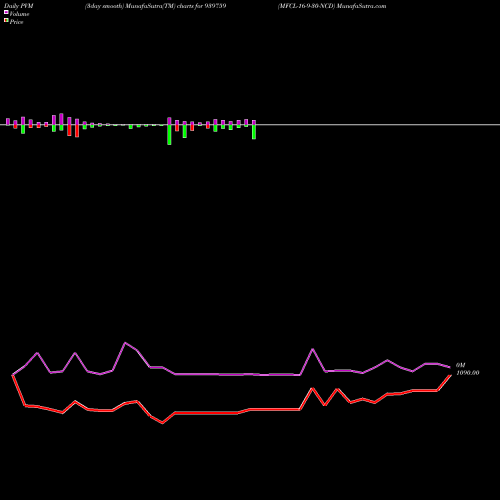The height and width of the screenshot is (500, 500).
Task: Click the Volume legend color swatch
Action: [x=6, y=12]
